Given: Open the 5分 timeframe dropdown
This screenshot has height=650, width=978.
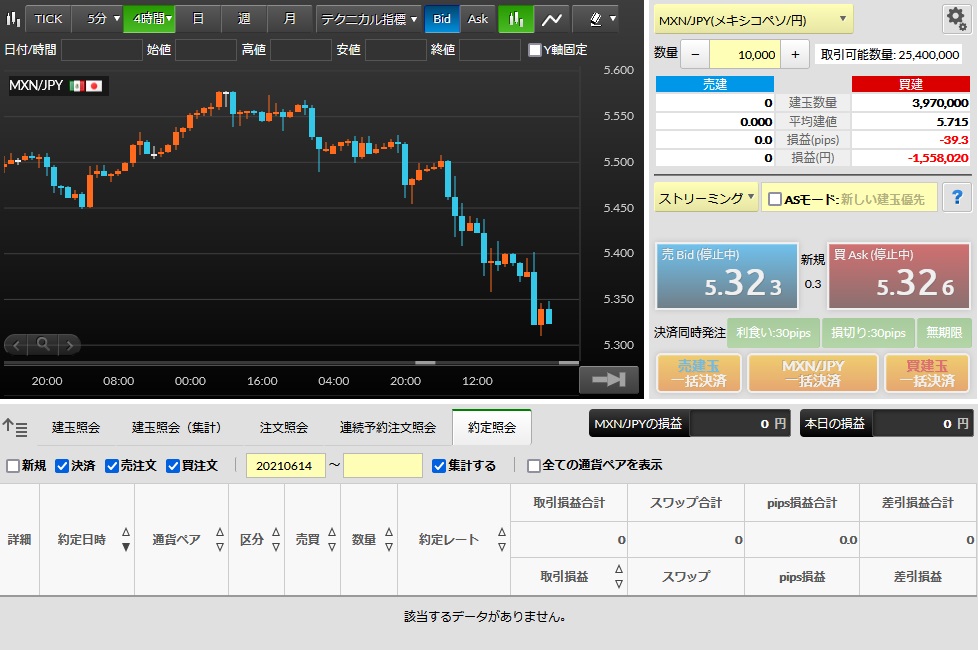Looking at the screenshot, I should (x=97, y=19).
